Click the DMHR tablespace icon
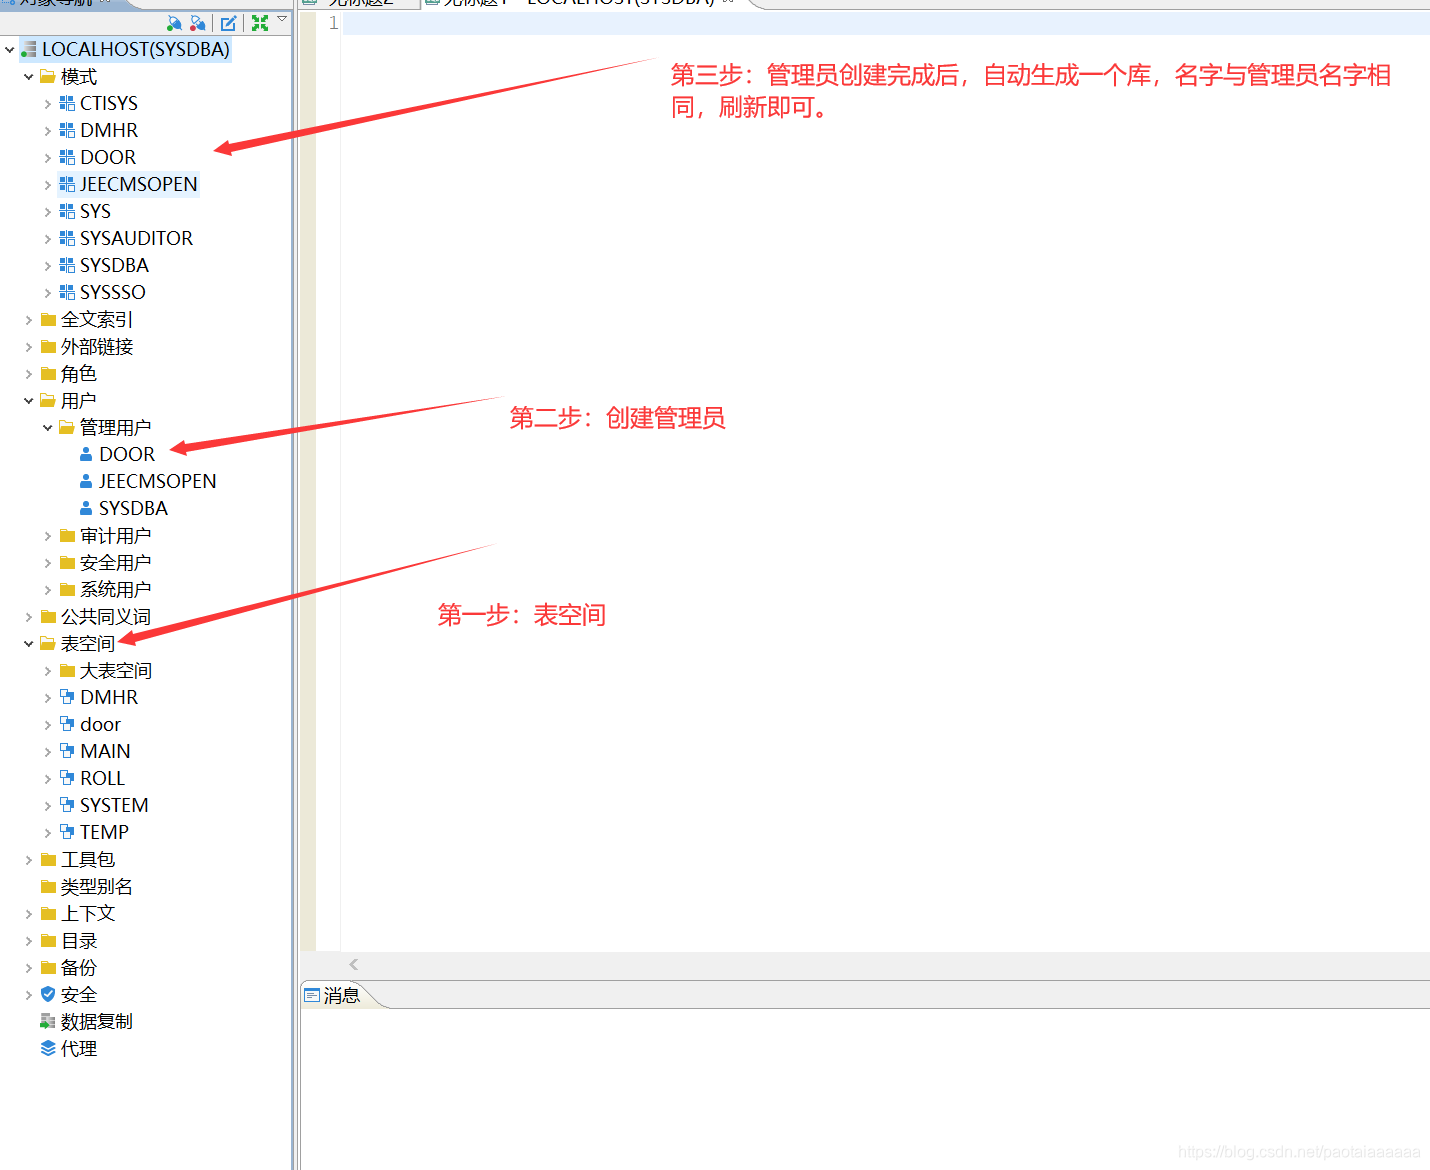The height and width of the screenshot is (1170, 1430). (x=67, y=697)
